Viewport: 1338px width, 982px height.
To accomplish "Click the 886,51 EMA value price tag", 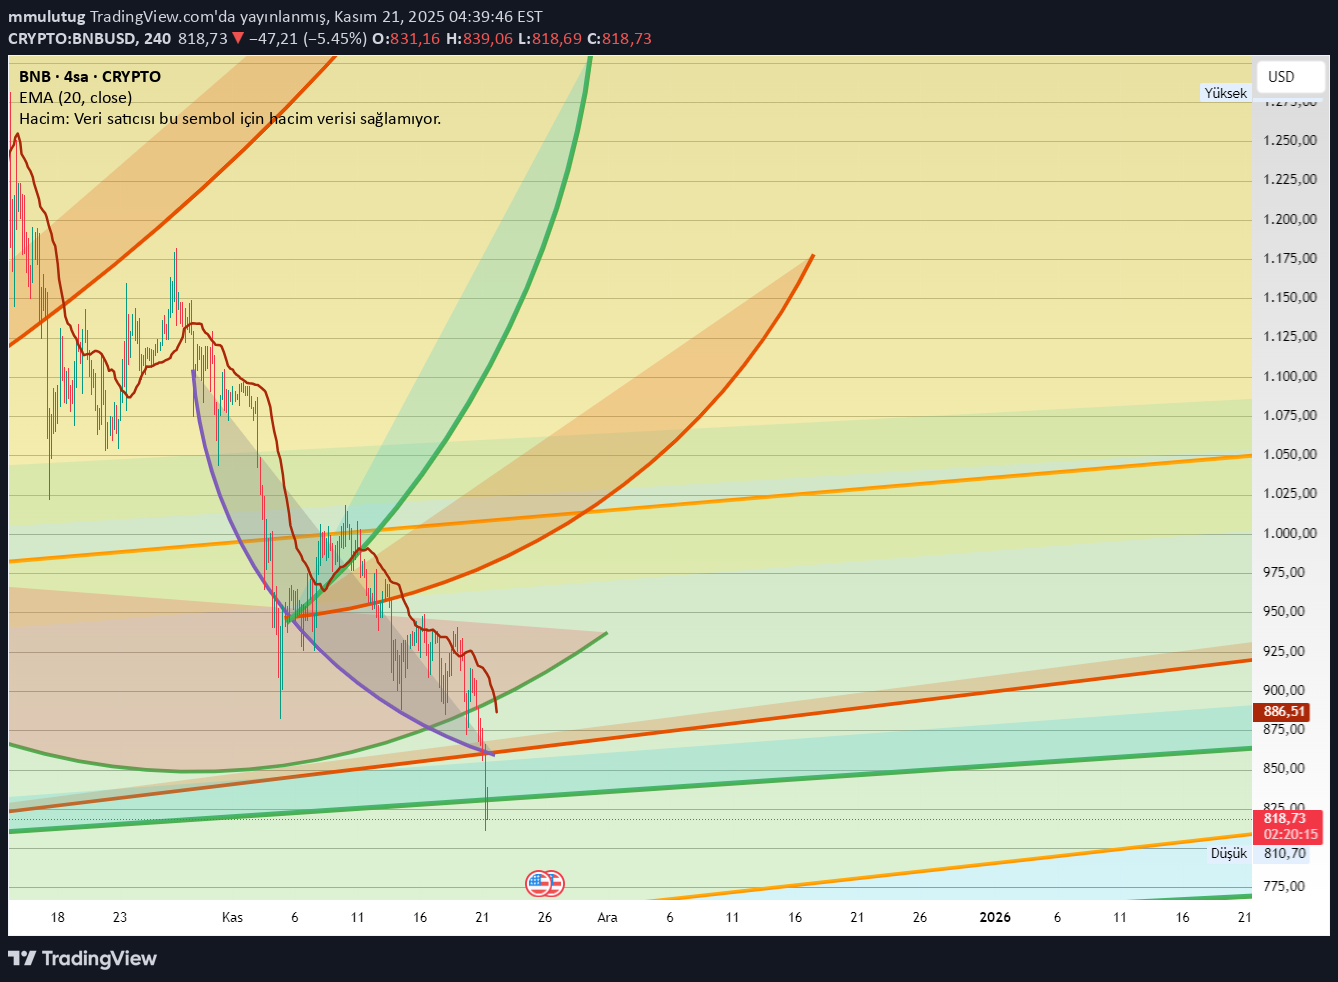I will [1284, 712].
